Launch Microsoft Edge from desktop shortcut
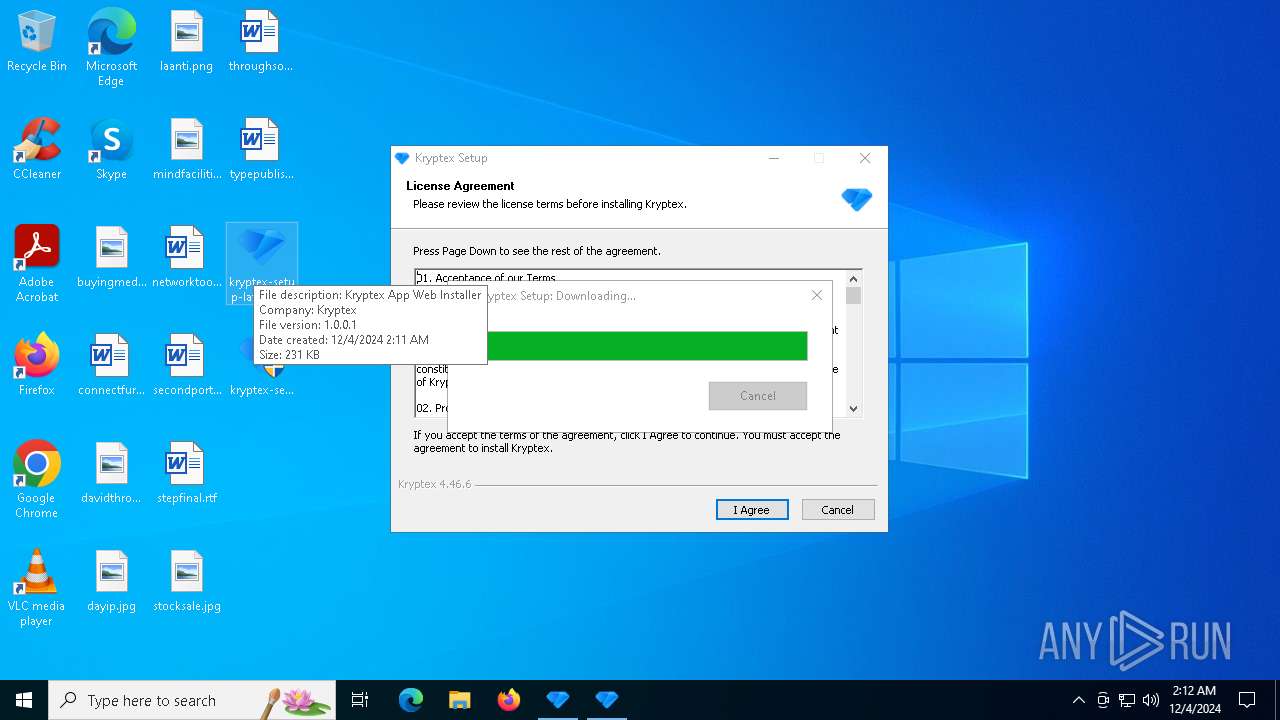This screenshot has width=1280, height=720. pyautogui.click(x=111, y=47)
